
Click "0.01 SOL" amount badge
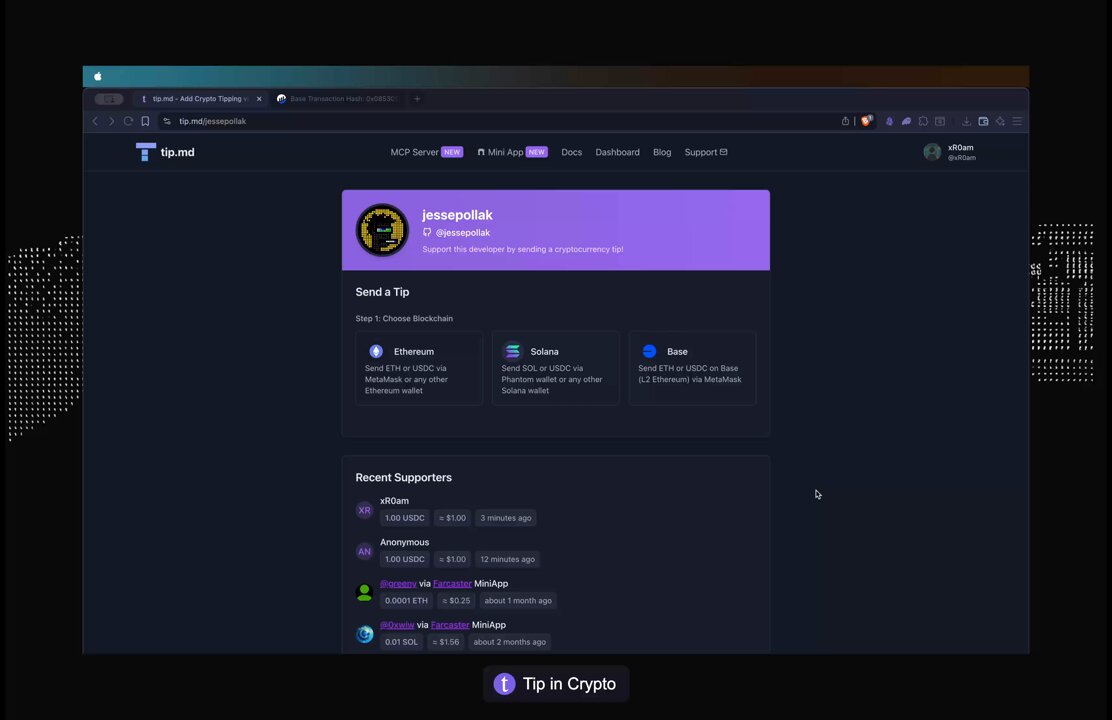pos(401,642)
